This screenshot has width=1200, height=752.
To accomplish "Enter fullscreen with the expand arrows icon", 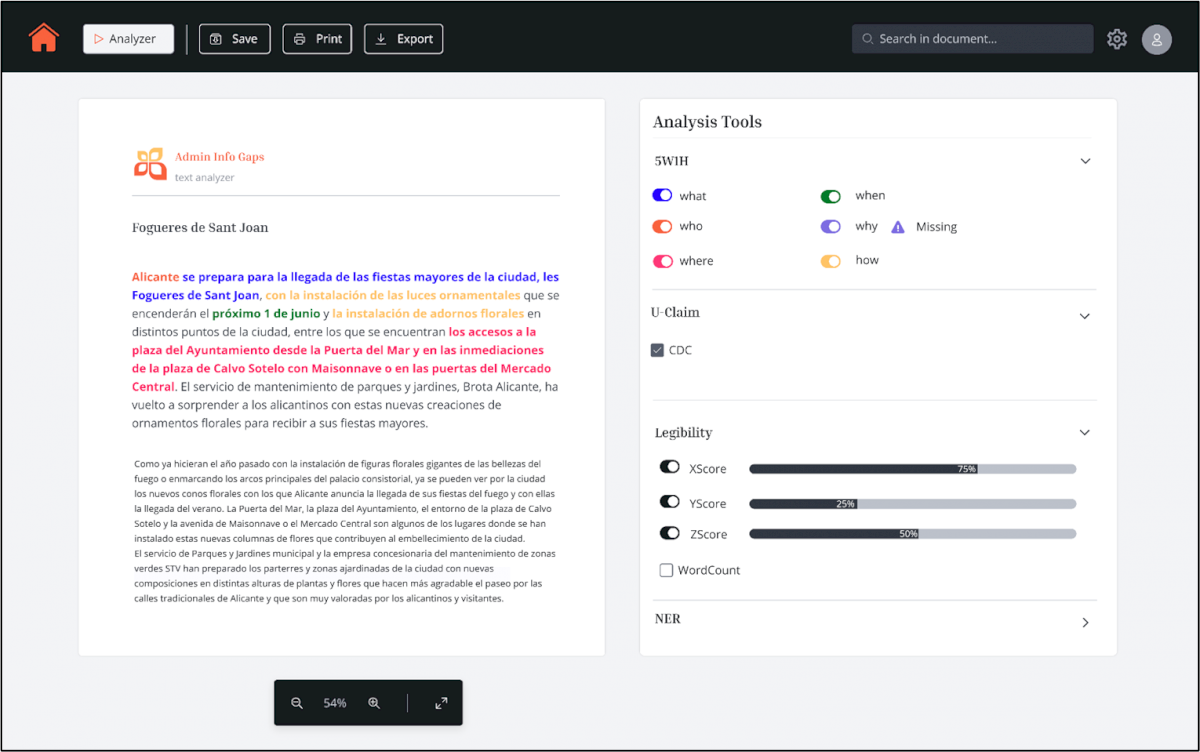I will [441, 703].
